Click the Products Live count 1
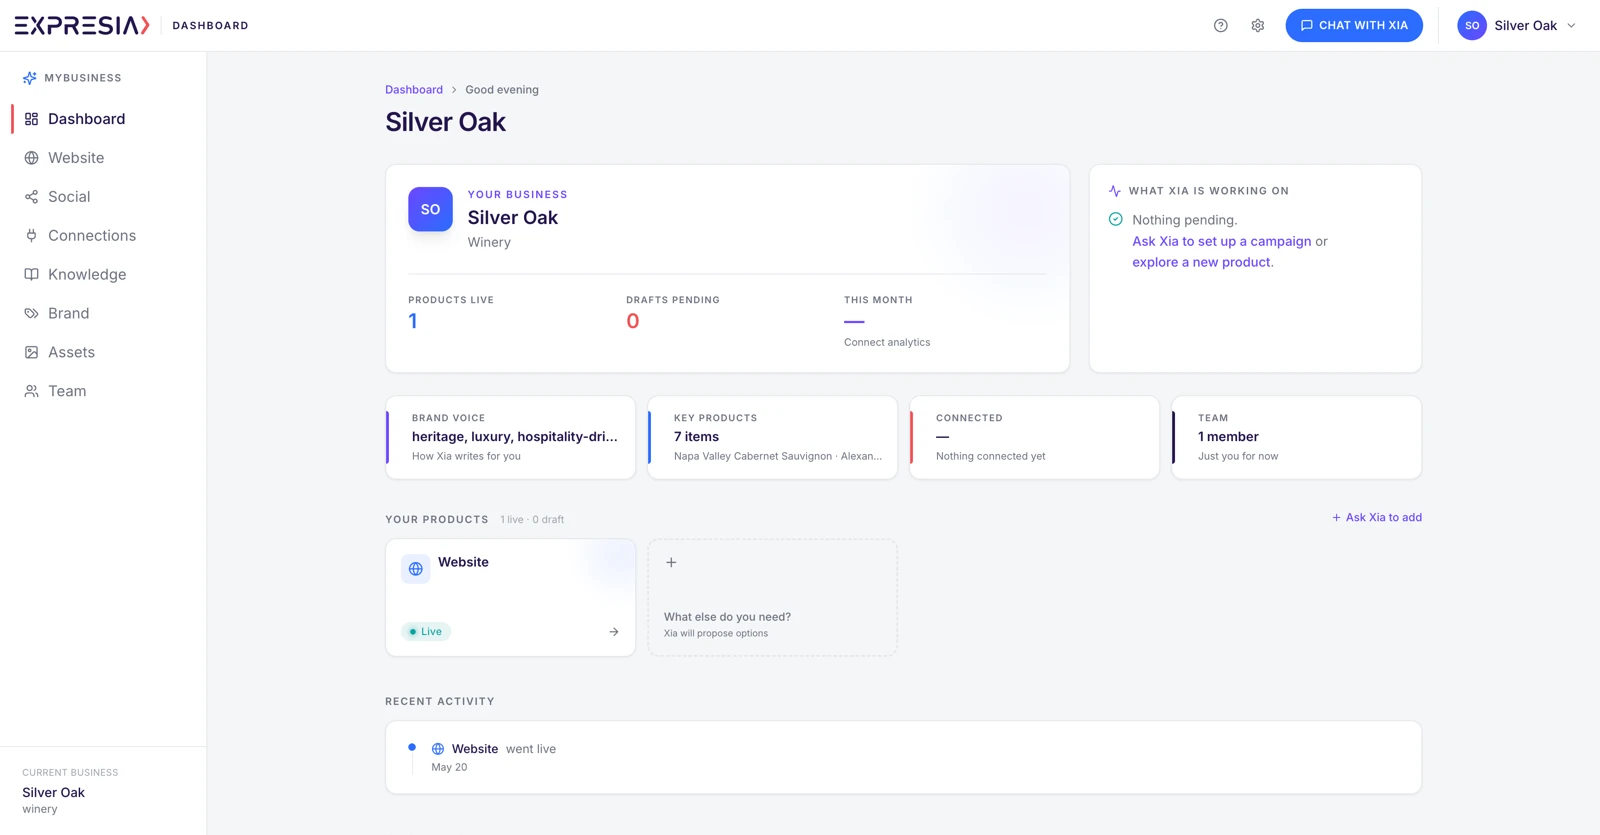 pos(413,321)
